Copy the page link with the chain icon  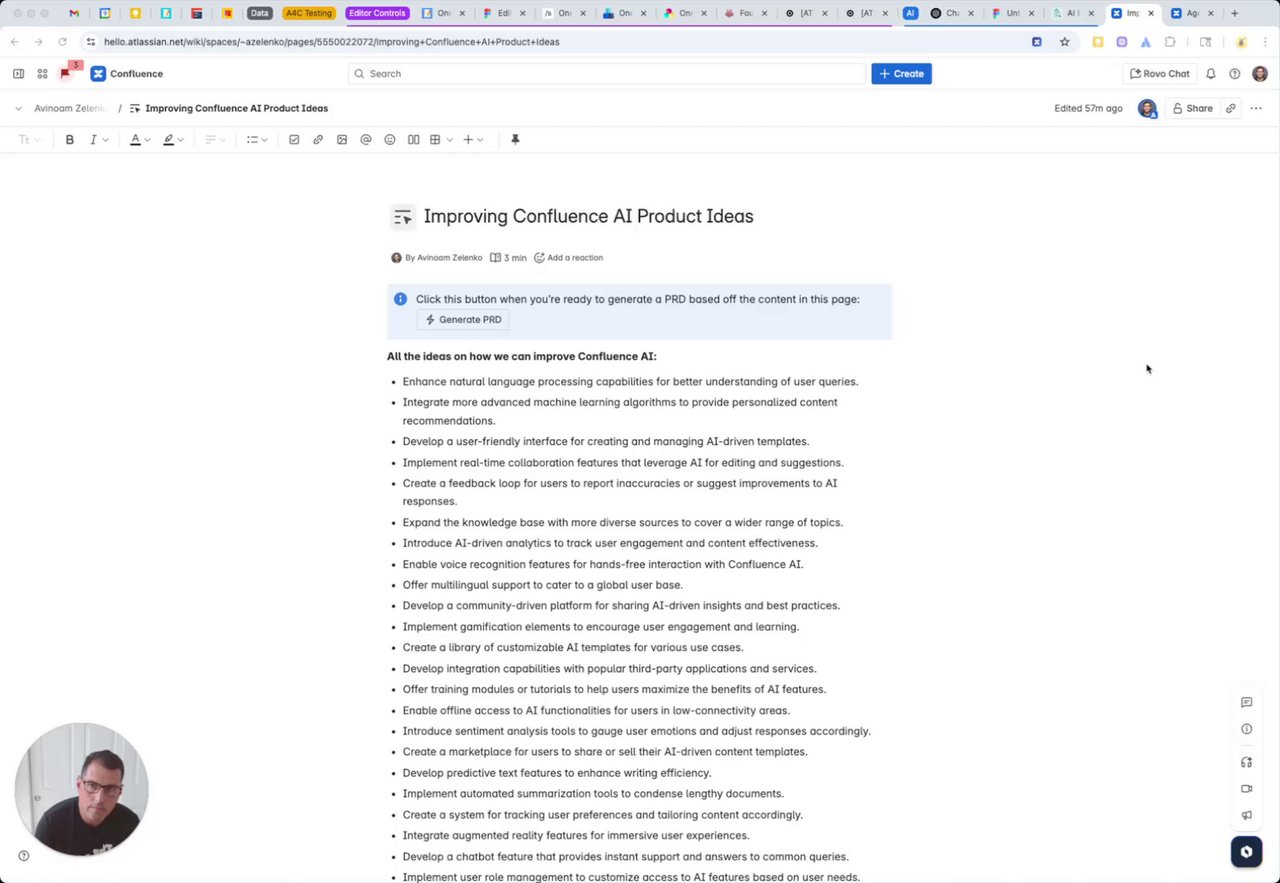tap(1231, 108)
